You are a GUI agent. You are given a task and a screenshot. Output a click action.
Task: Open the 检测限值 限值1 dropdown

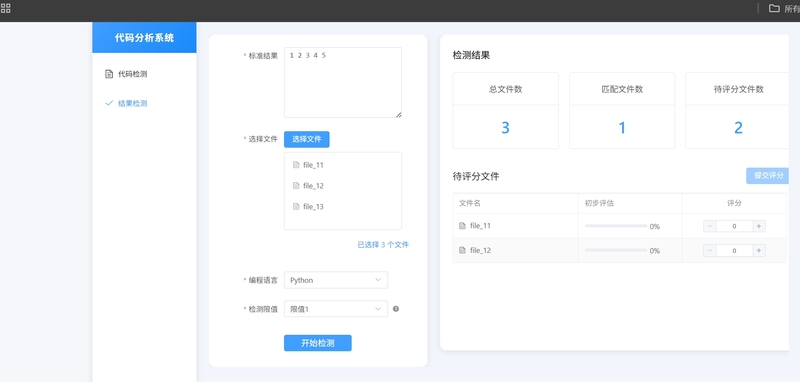click(x=336, y=309)
